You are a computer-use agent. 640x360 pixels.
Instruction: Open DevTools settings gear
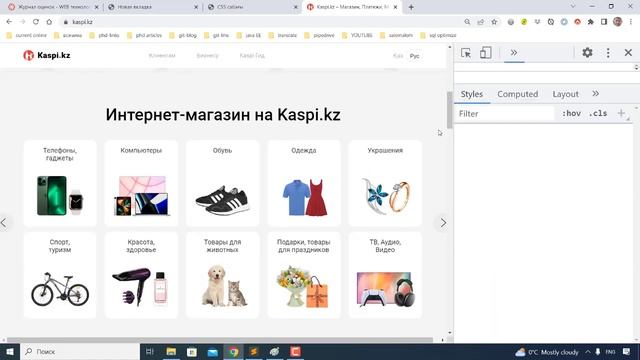pos(587,53)
